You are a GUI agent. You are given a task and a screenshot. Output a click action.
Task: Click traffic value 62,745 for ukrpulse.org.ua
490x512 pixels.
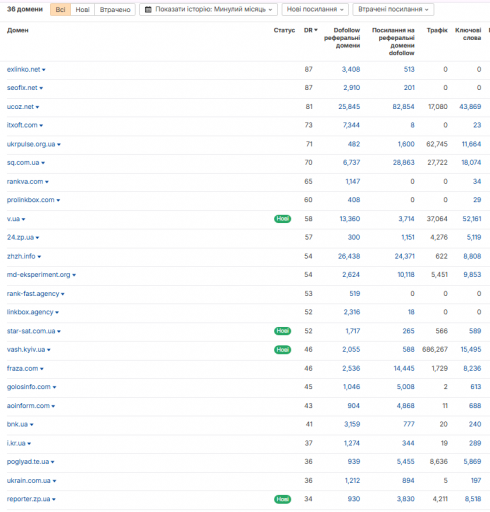point(437,144)
